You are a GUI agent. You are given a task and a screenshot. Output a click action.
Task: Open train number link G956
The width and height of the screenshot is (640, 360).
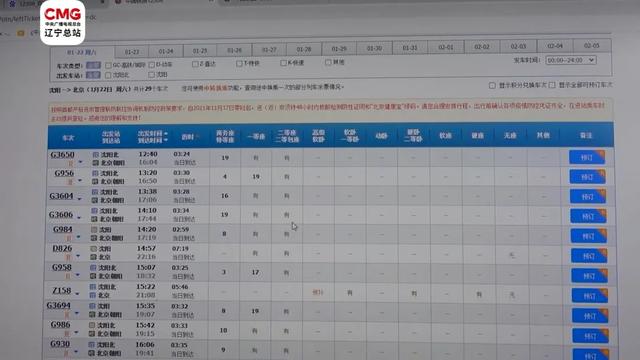pos(64,173)
